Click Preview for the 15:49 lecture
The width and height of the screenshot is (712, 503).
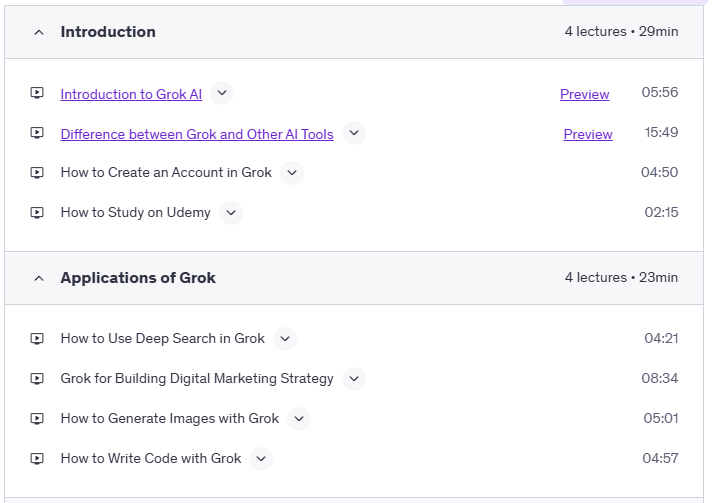click(588, 134)
